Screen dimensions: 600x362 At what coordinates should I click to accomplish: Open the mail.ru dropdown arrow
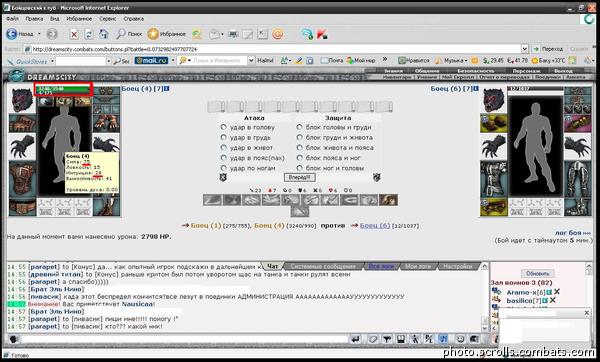(x=173, y=60)
